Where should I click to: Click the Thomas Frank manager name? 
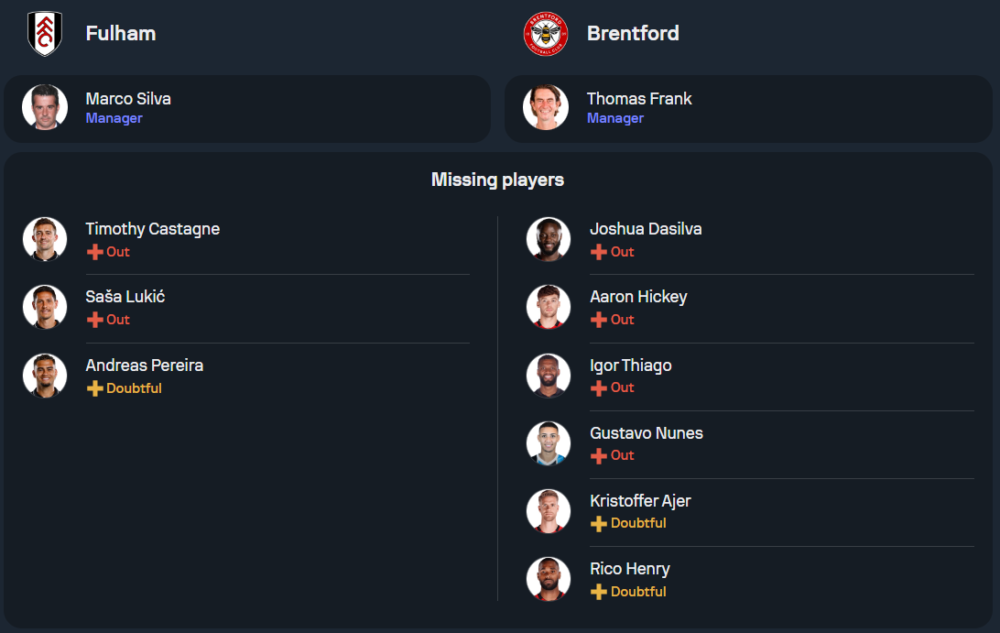point(638,98)
